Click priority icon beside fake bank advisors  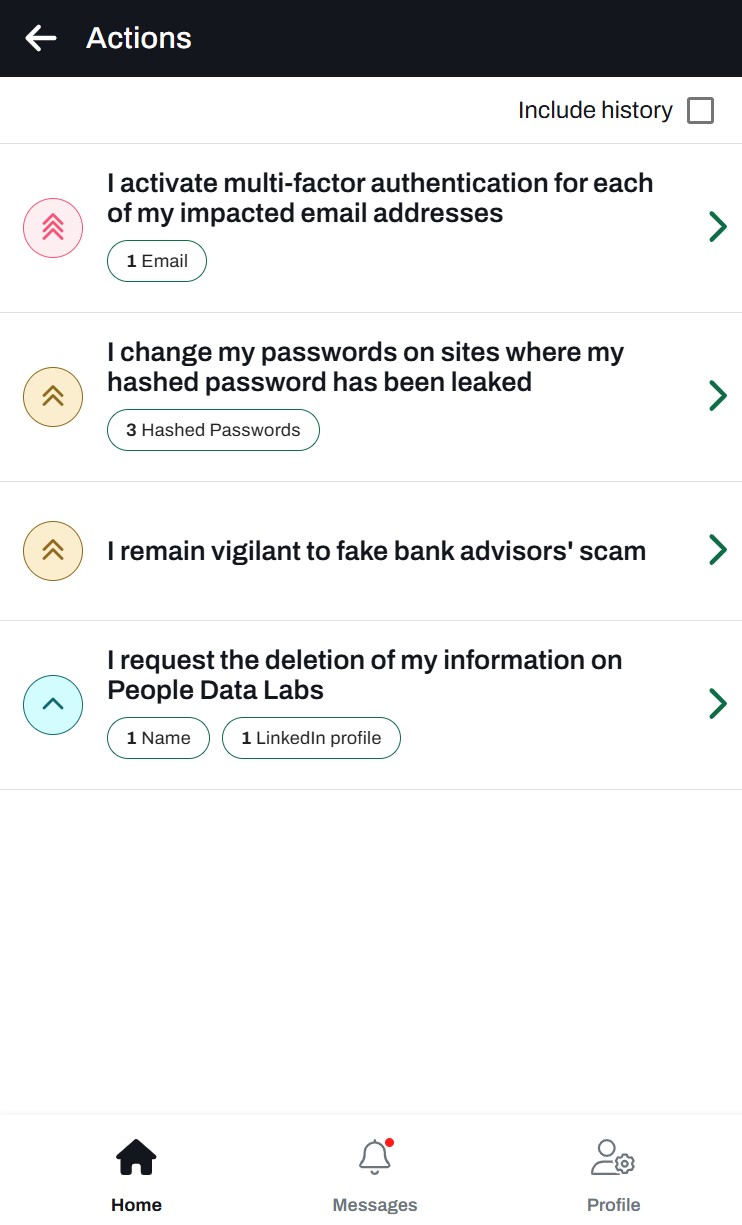tap(53, 551)
